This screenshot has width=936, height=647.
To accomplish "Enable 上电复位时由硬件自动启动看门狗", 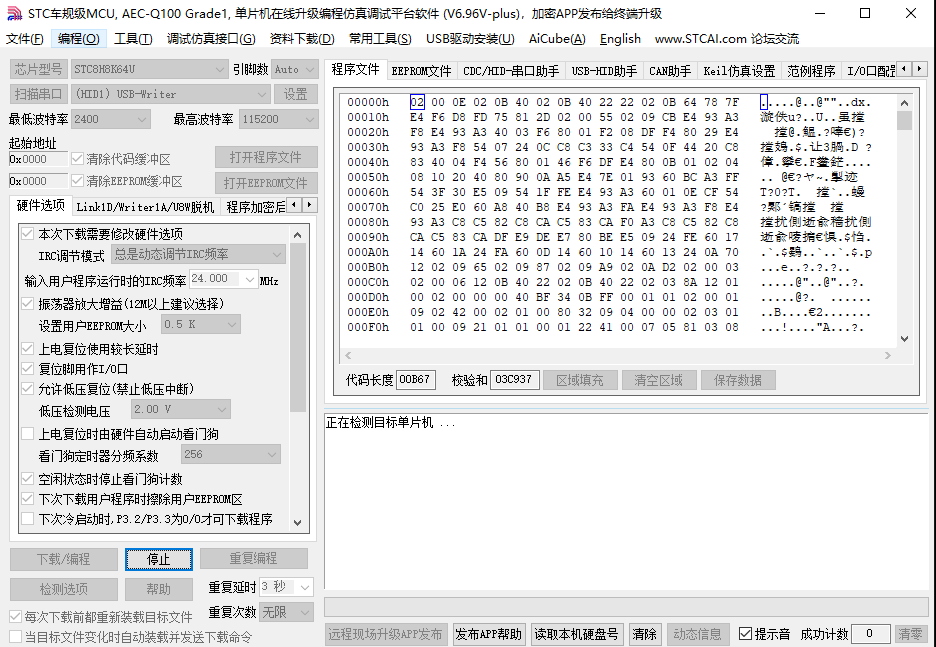I will [27, 434].
